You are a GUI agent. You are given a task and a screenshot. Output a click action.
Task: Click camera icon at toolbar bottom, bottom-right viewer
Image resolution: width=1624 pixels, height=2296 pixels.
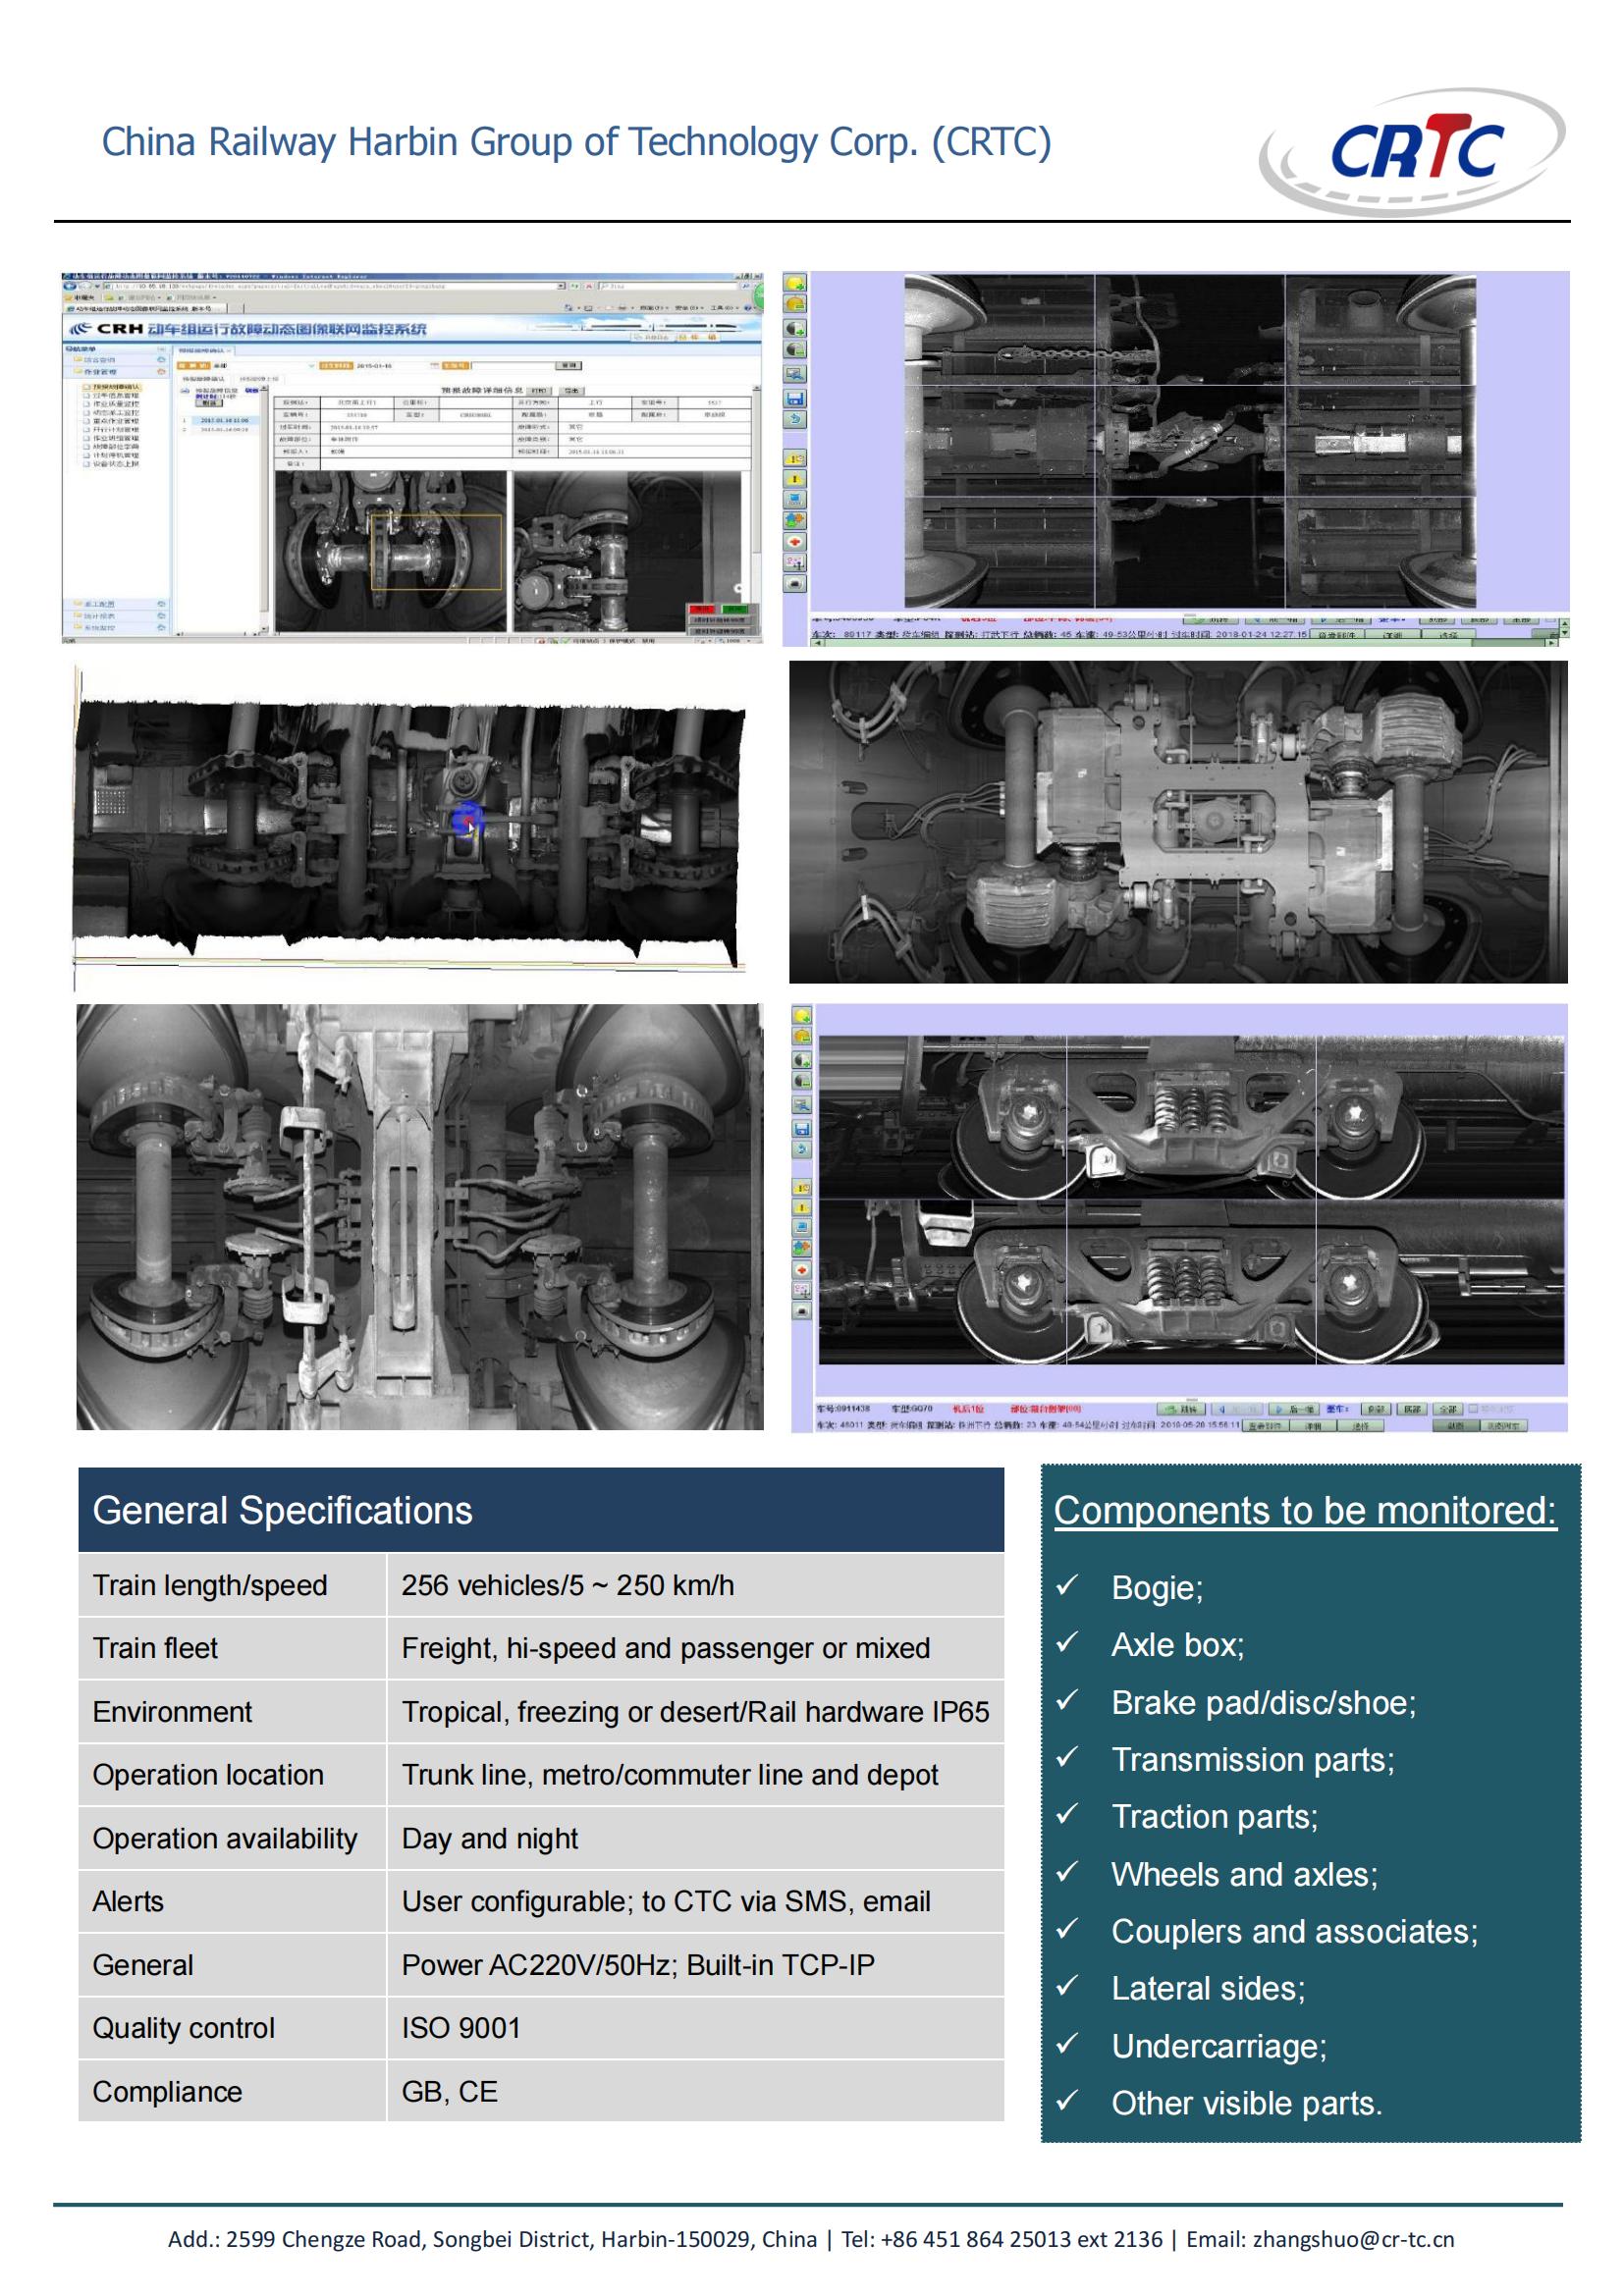coord(802,1311)
